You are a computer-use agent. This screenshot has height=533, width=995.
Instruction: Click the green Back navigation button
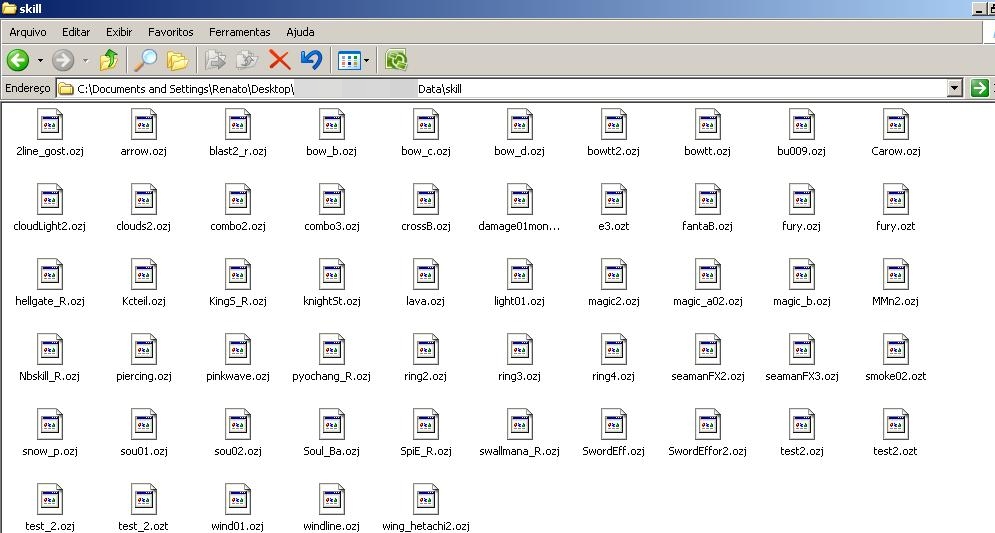click(x=17, y=61)
